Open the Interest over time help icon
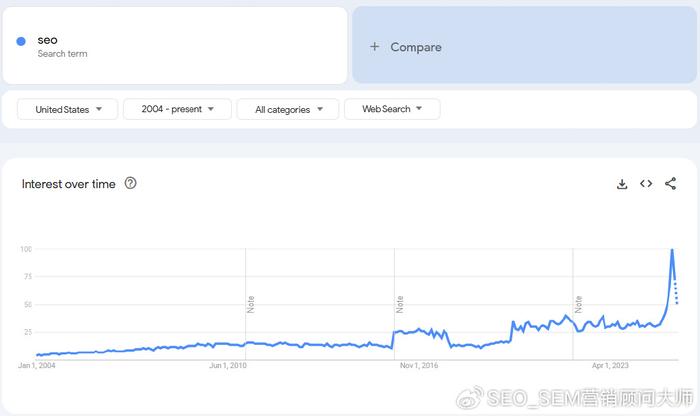700x416 pixels. click(130, 184)
